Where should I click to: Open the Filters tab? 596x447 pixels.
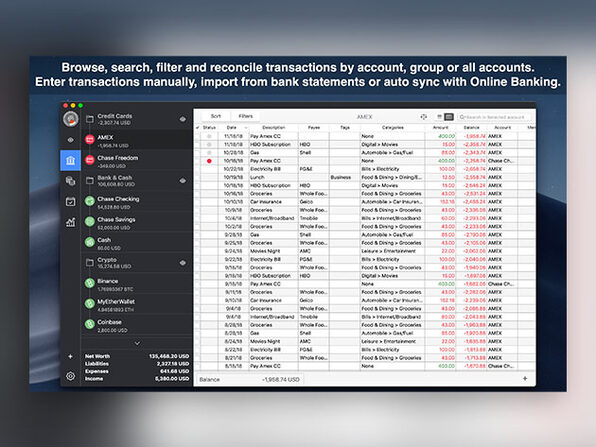[246, 116]
